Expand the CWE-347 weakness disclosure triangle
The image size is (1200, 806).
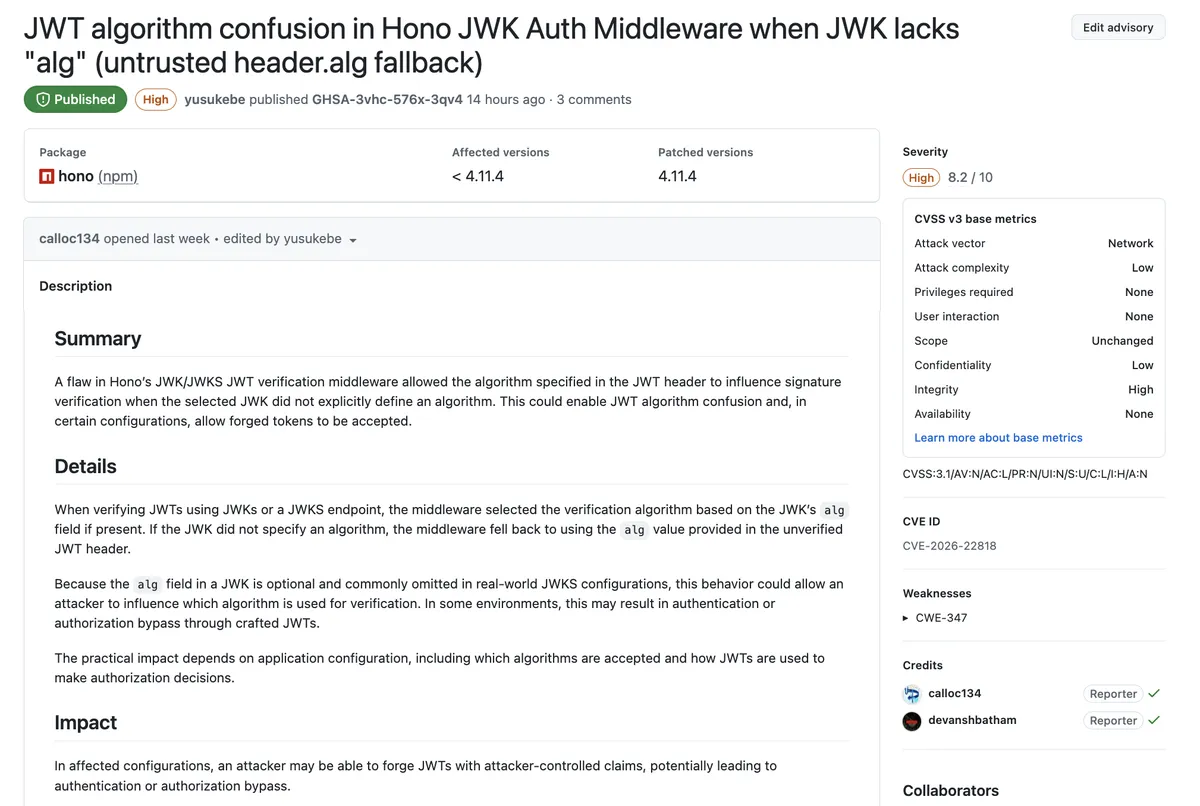pos(906,618)
